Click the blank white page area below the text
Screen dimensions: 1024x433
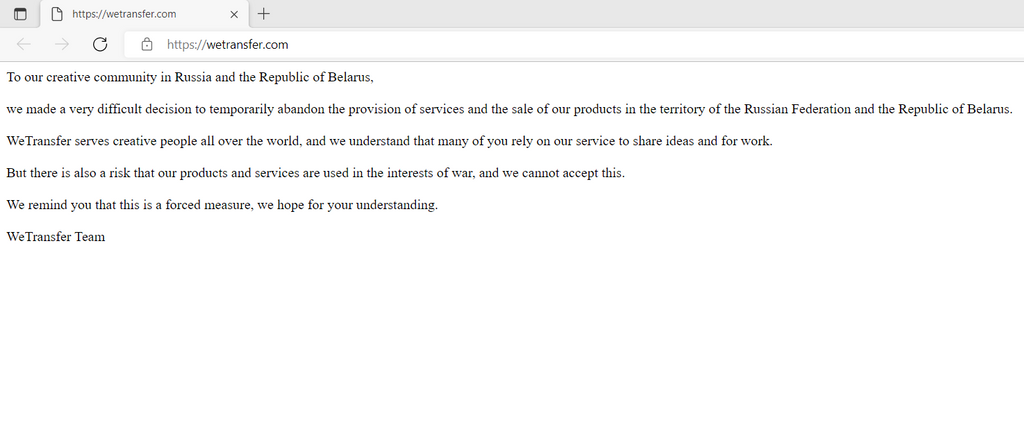pyautogui.click(x=512, y=340)
